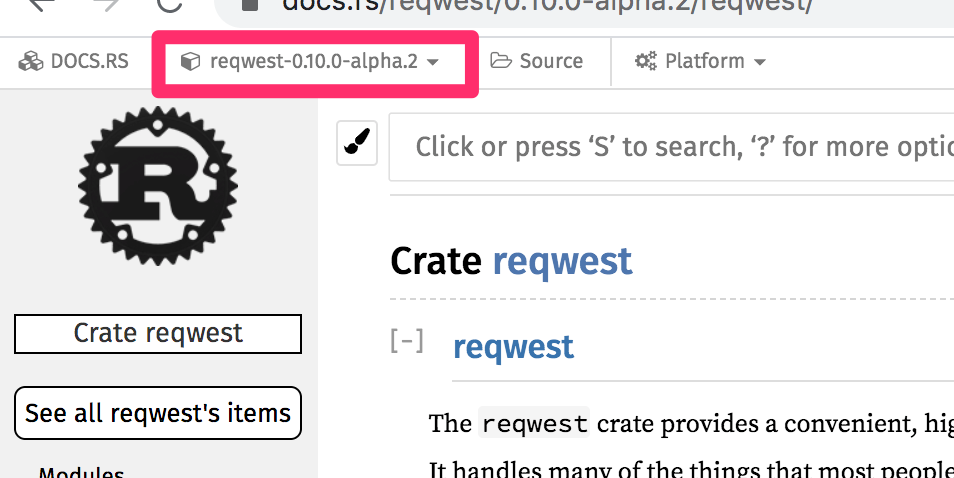Click the lock icon in the address bar
Image resolution: width=954 pixels, height=478 pixels.
250,5
